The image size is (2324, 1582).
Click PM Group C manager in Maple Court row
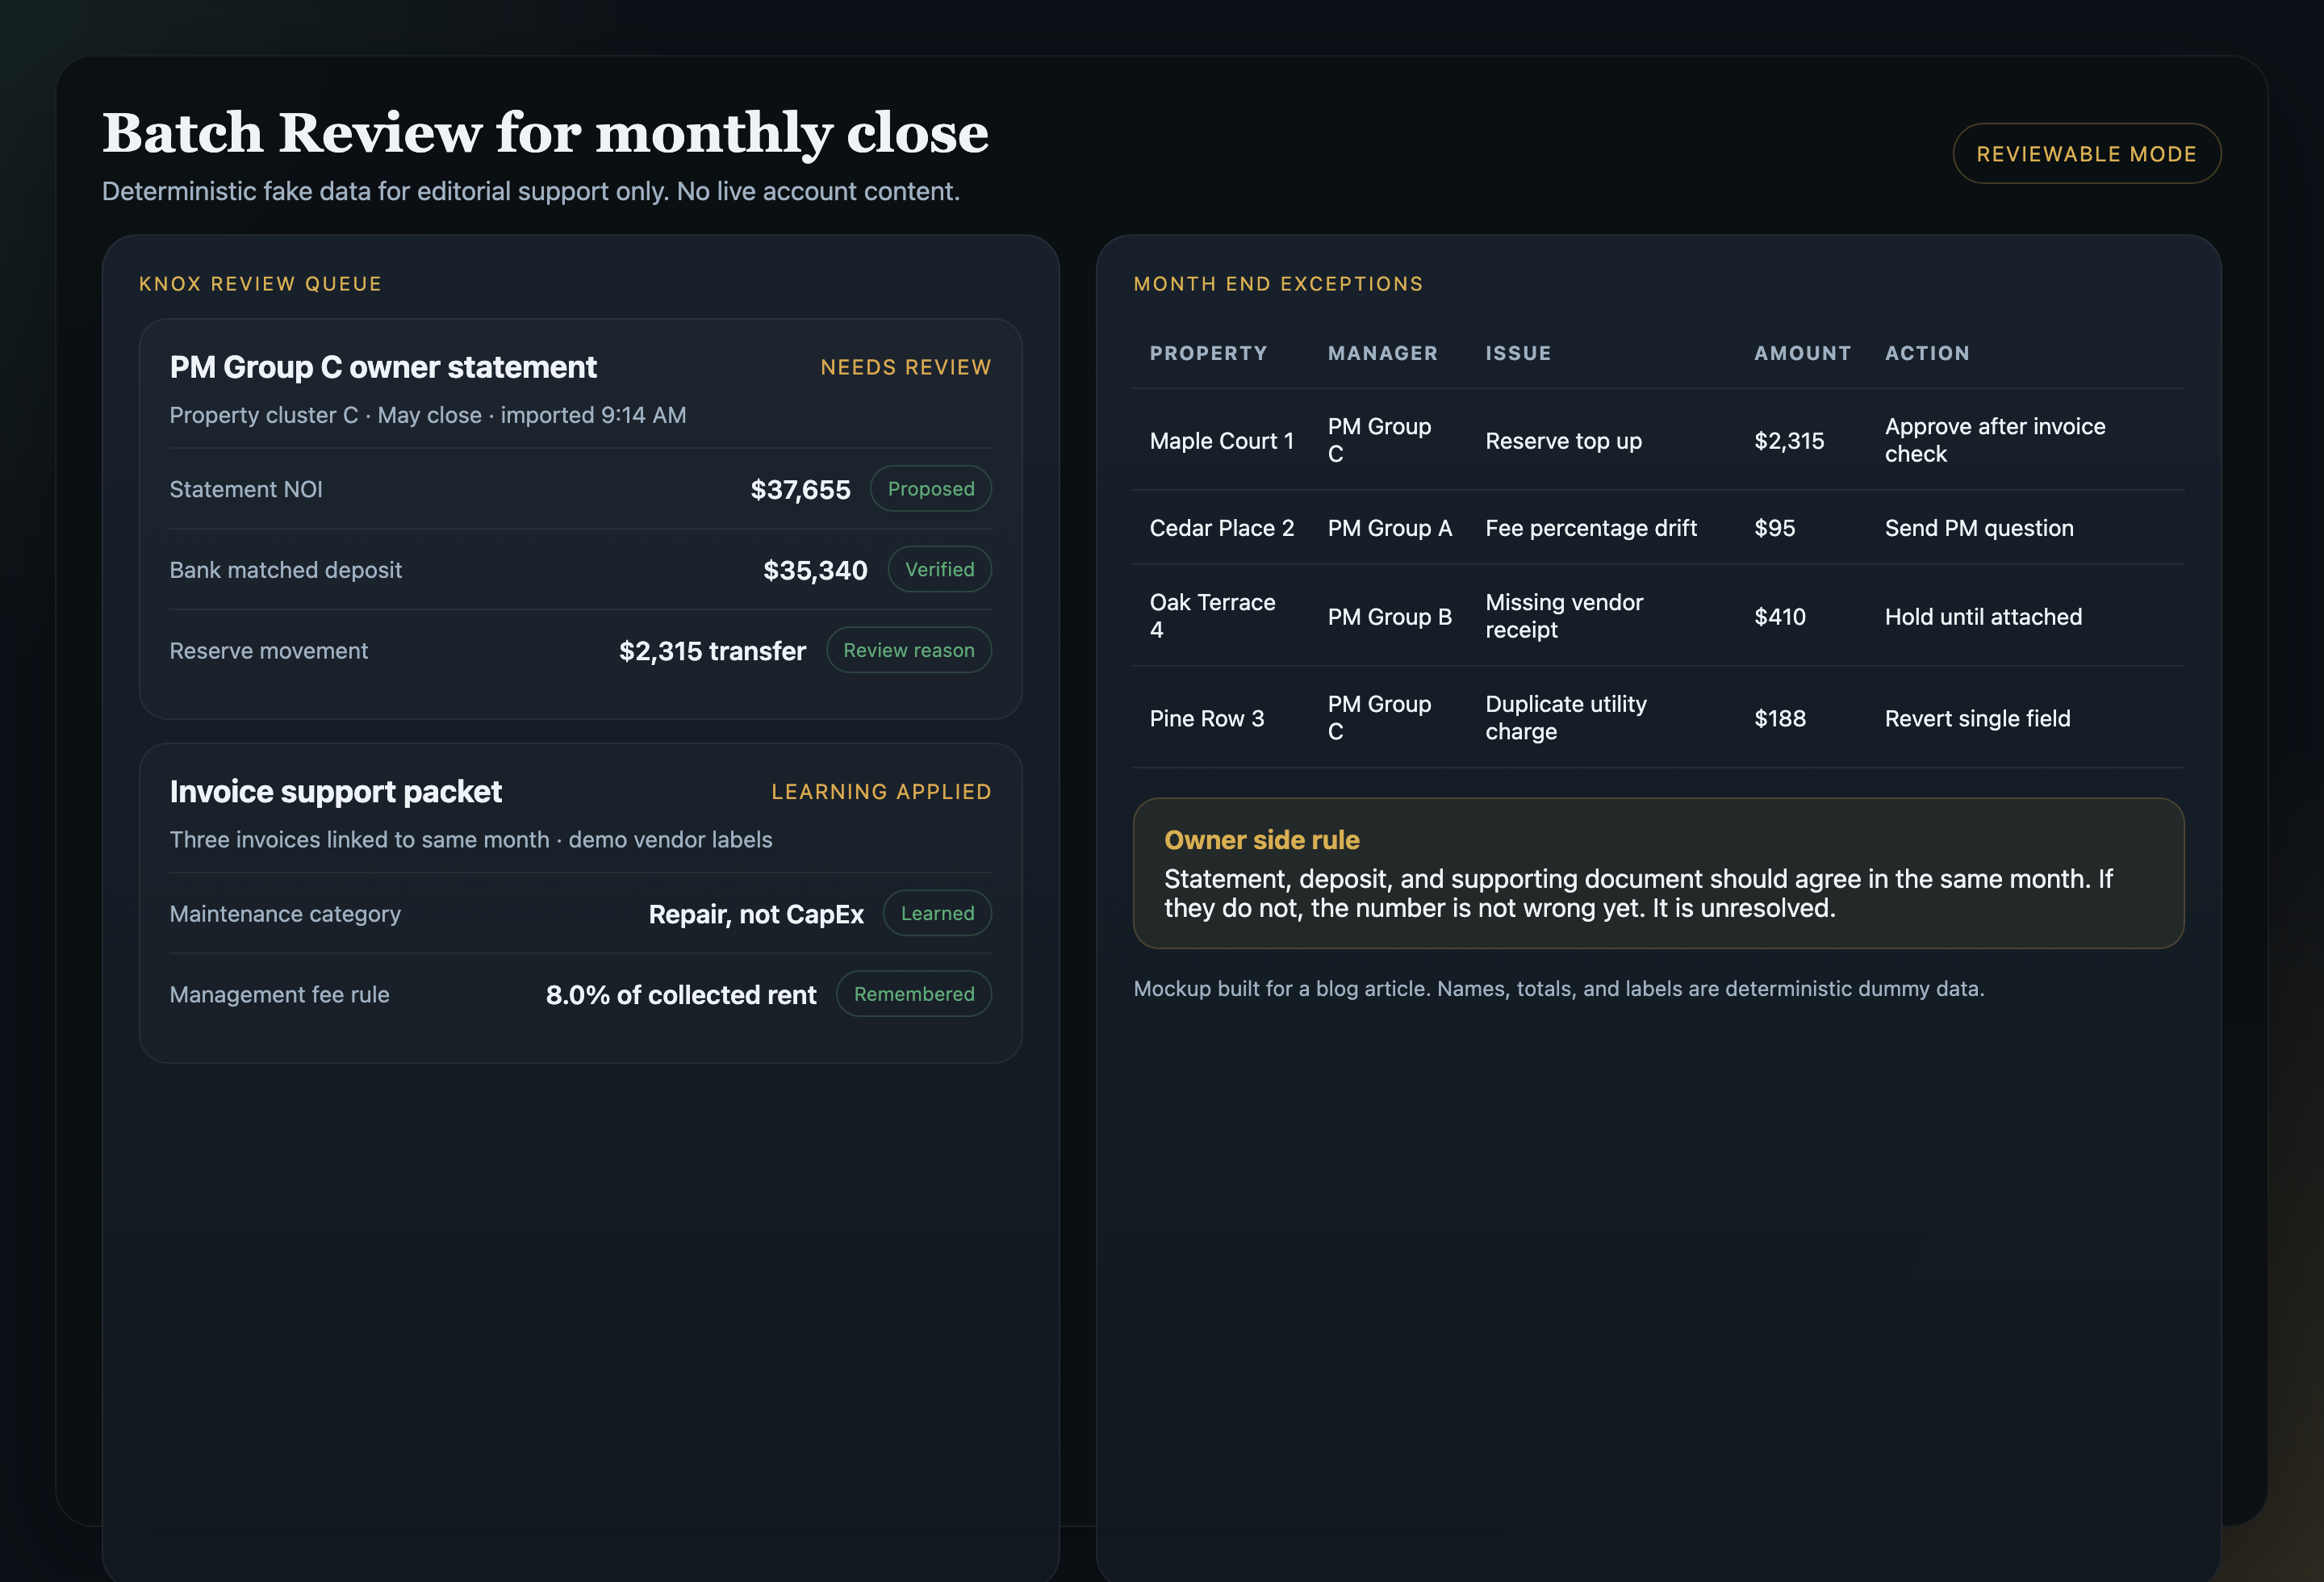[x=1380, y=440]
